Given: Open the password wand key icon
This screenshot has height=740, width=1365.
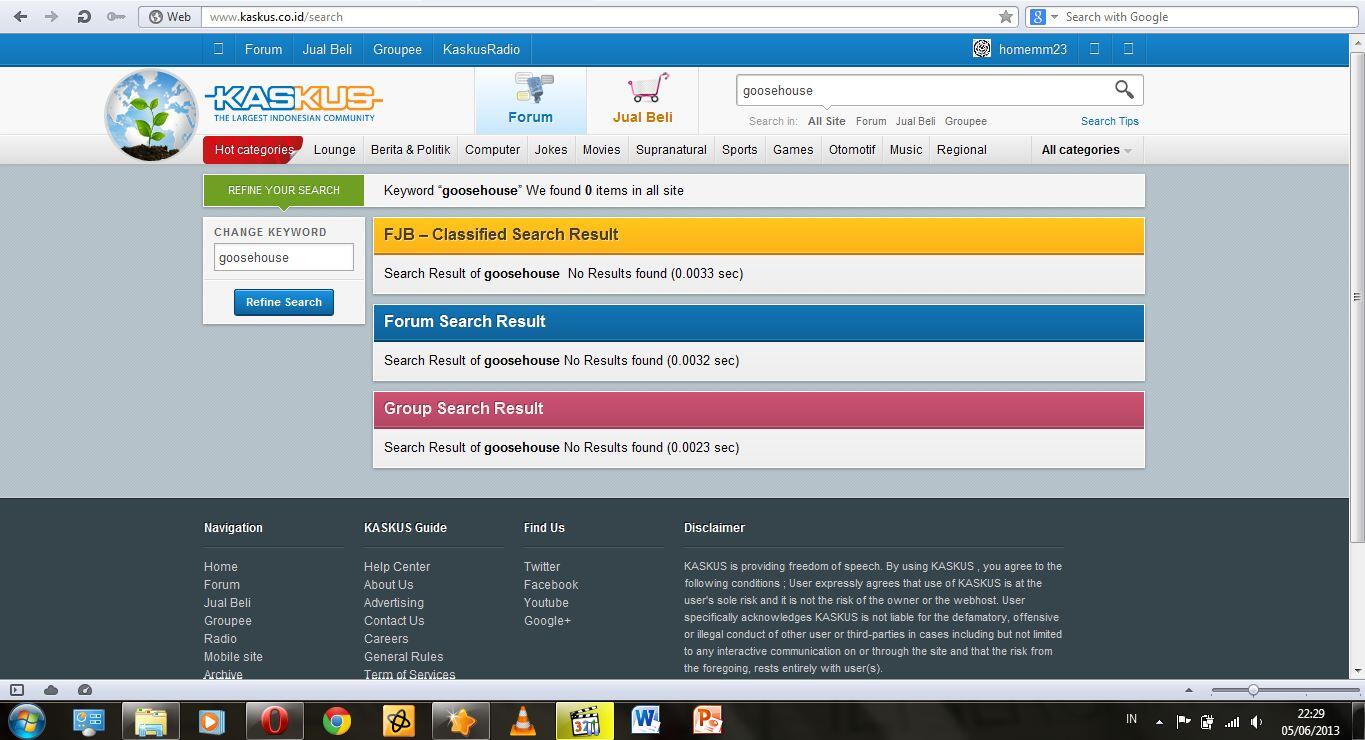Looking at the screenshot, I should [x=116, y=16].
